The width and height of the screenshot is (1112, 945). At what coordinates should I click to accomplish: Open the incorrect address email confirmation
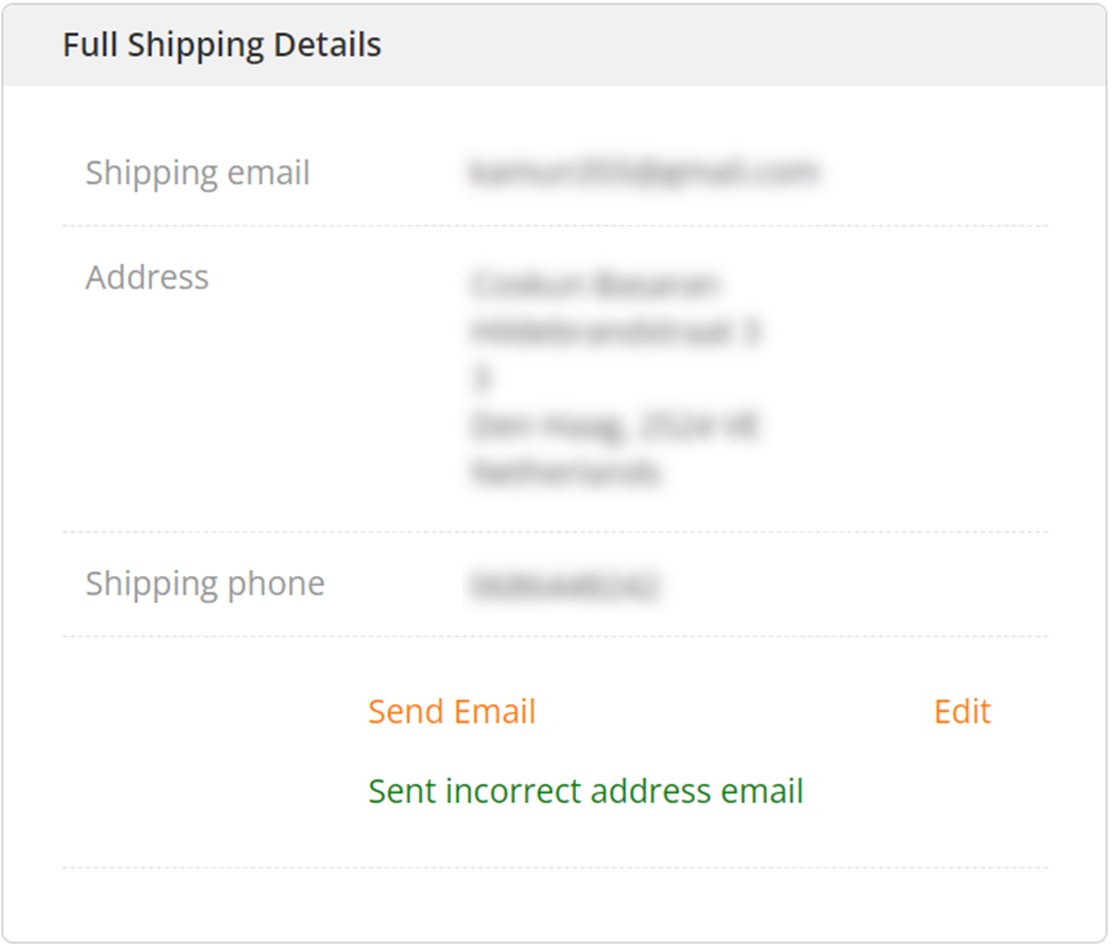pyautogui.click(x=586, y=791)
